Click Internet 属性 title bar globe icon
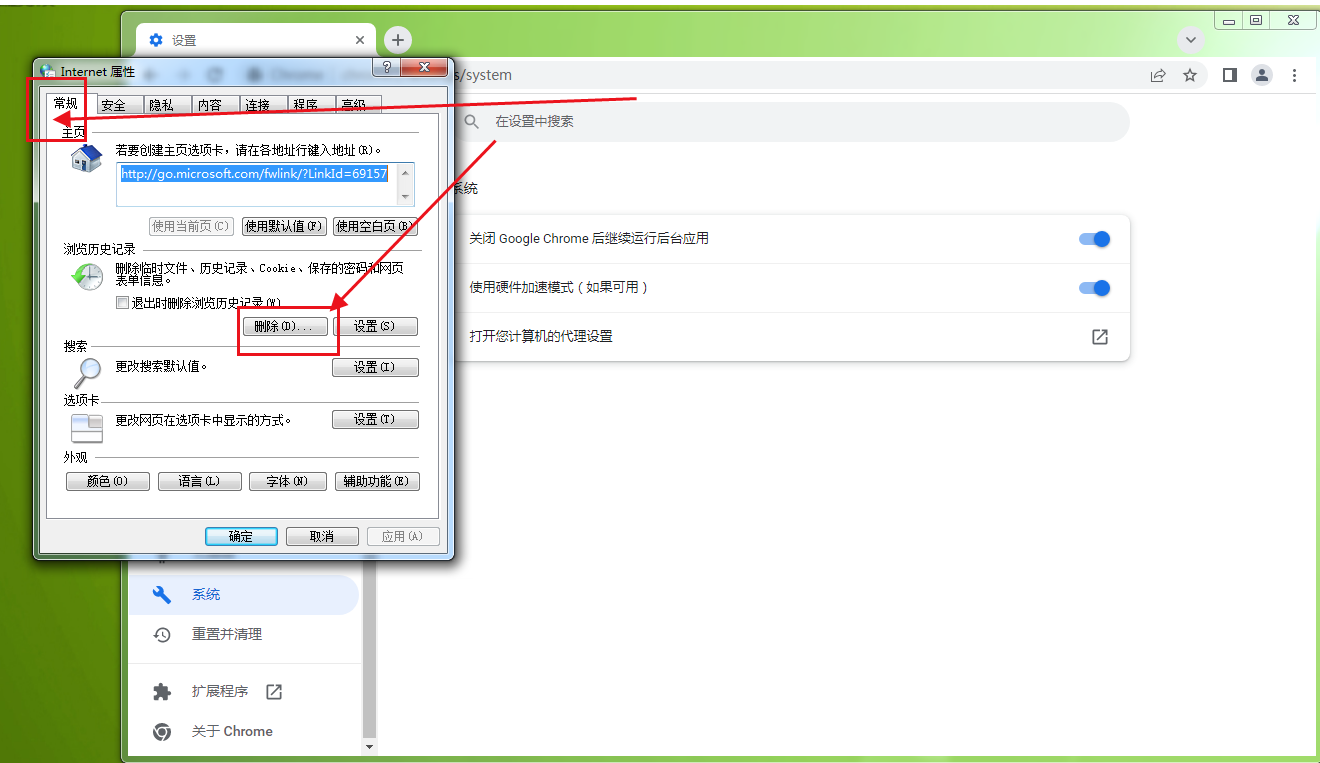Screen dimensions: 1320x763 pyautogui.click(x=48, y=71)
